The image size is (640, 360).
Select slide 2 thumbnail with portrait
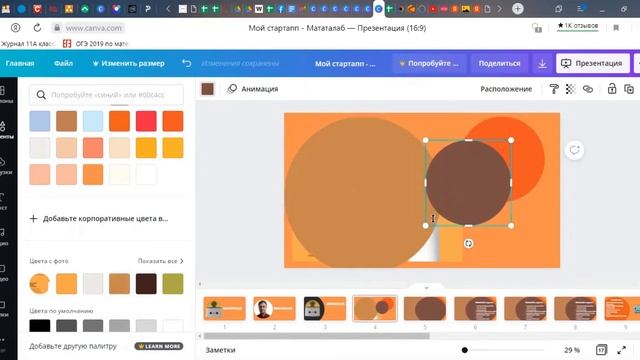point(274,309)
